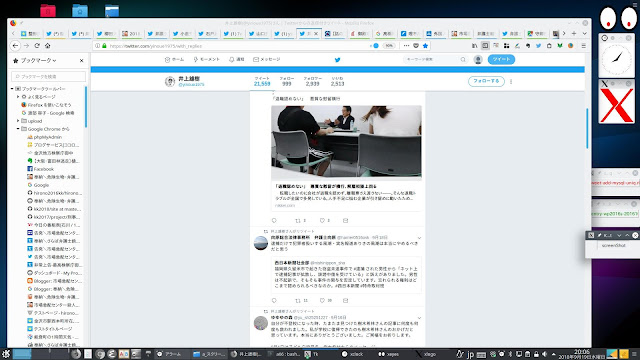
Task: Open the profile avatar menu on Twitter
Action: click(x=478, y=60)
